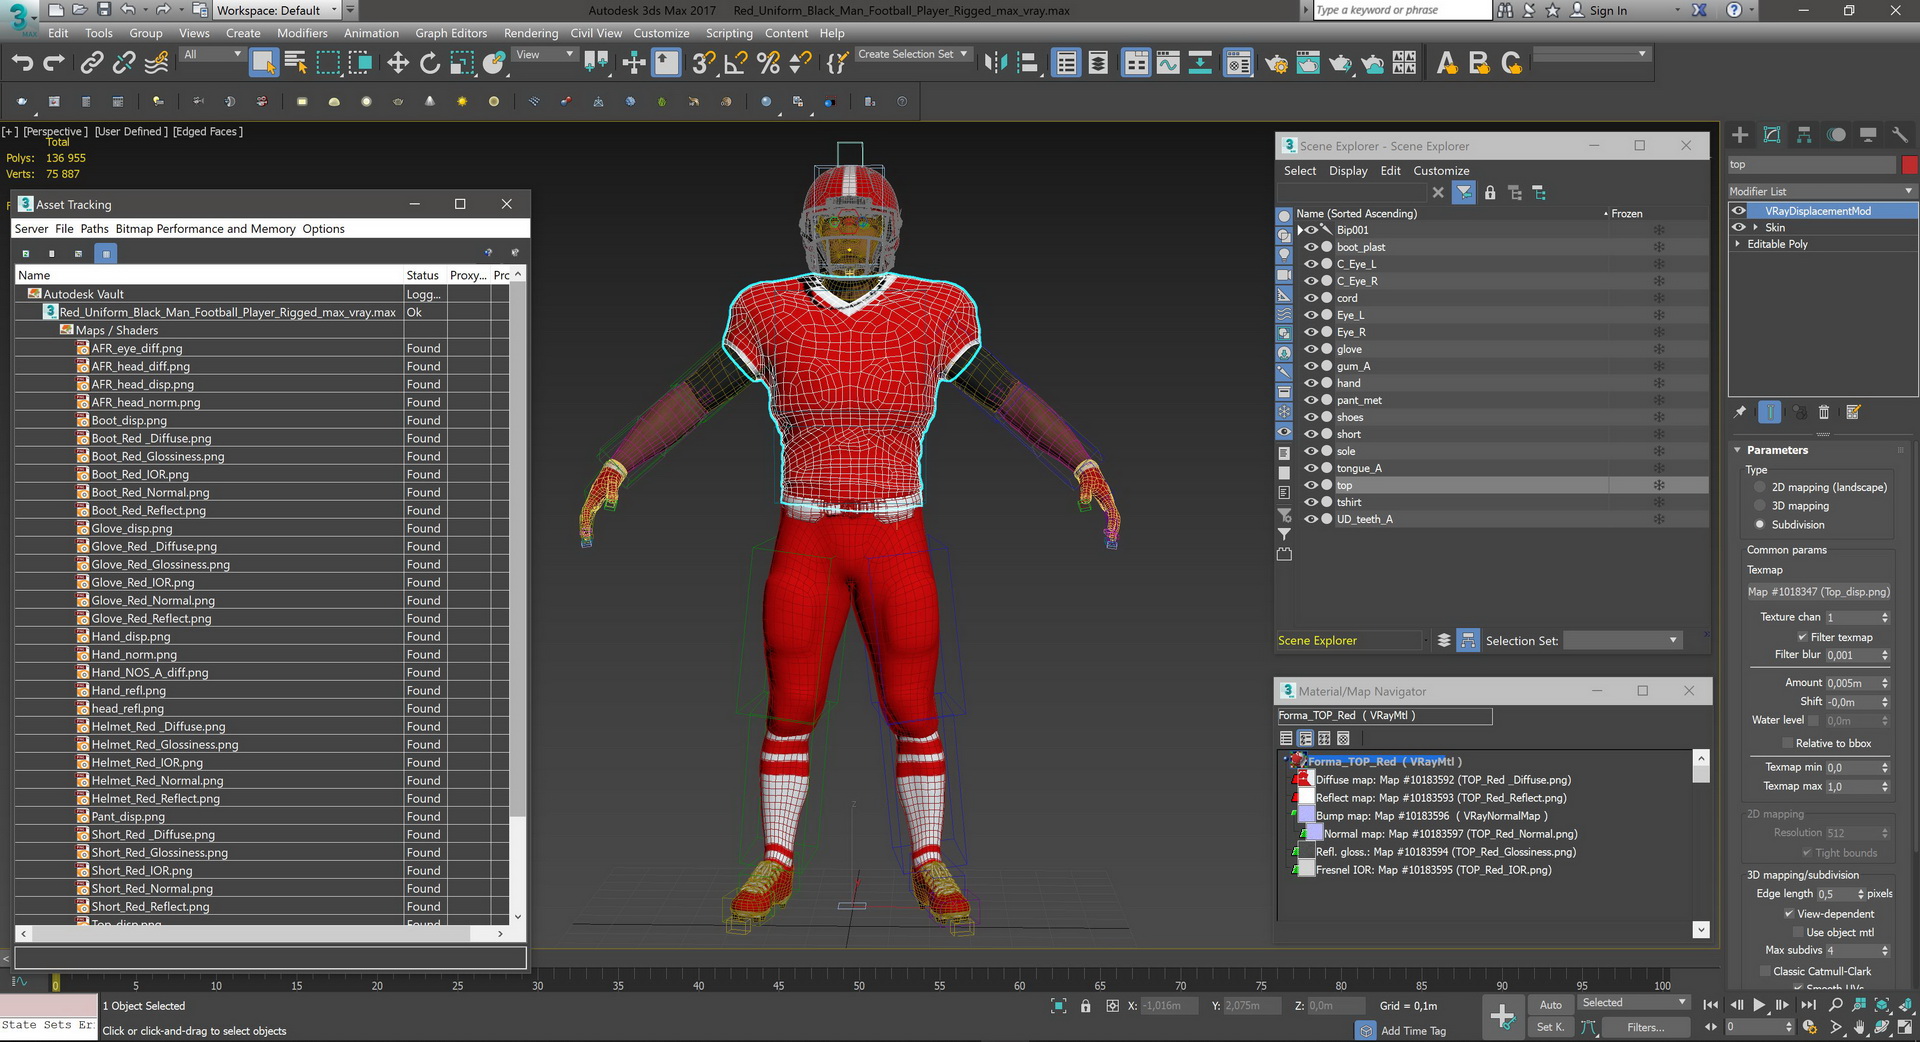Enable Relative to bbox checkbox
This screenshot has width=1920, height=1042.
pos(1788,743)
